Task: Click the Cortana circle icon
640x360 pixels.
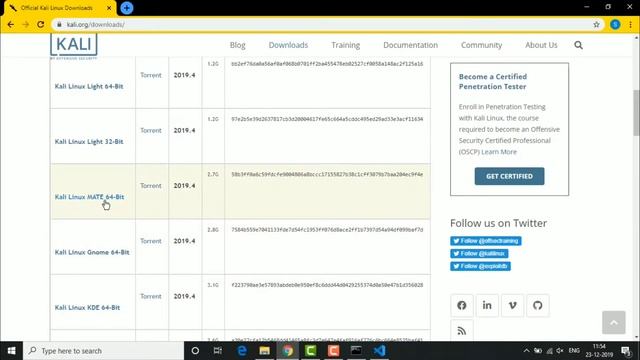Action: click(x=195, y=351)
